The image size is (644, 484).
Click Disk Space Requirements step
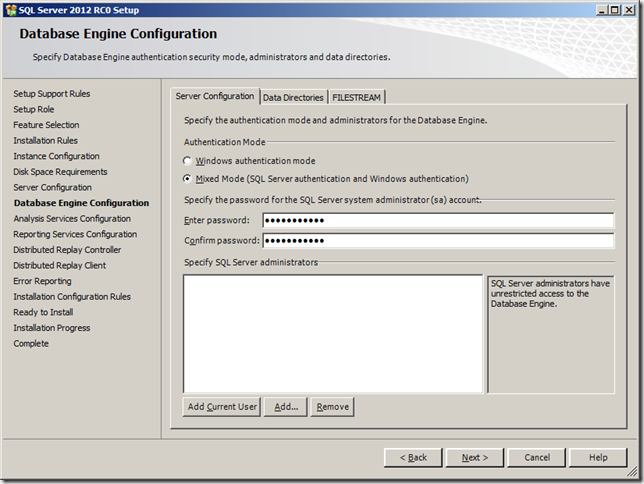pyautogui.click(x=60, y=172)
